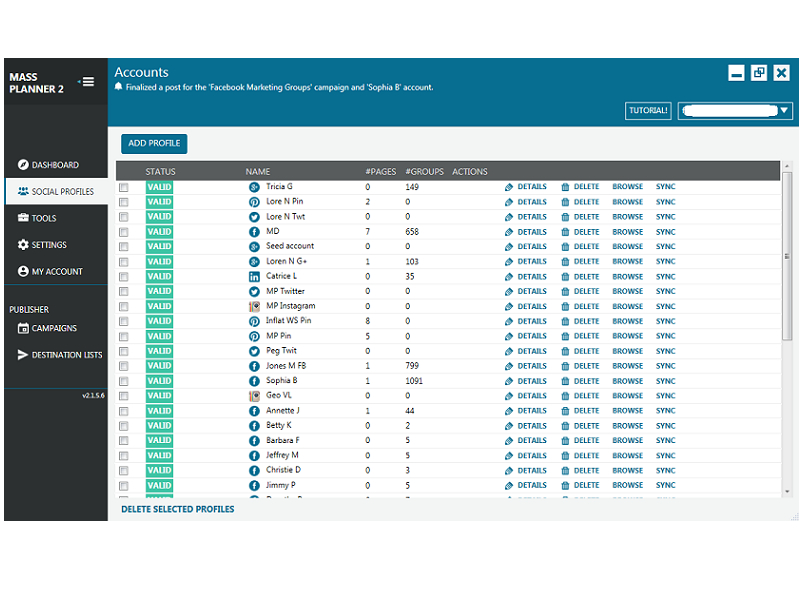Click the Valid status badge for Geo VL

[159, 396]
